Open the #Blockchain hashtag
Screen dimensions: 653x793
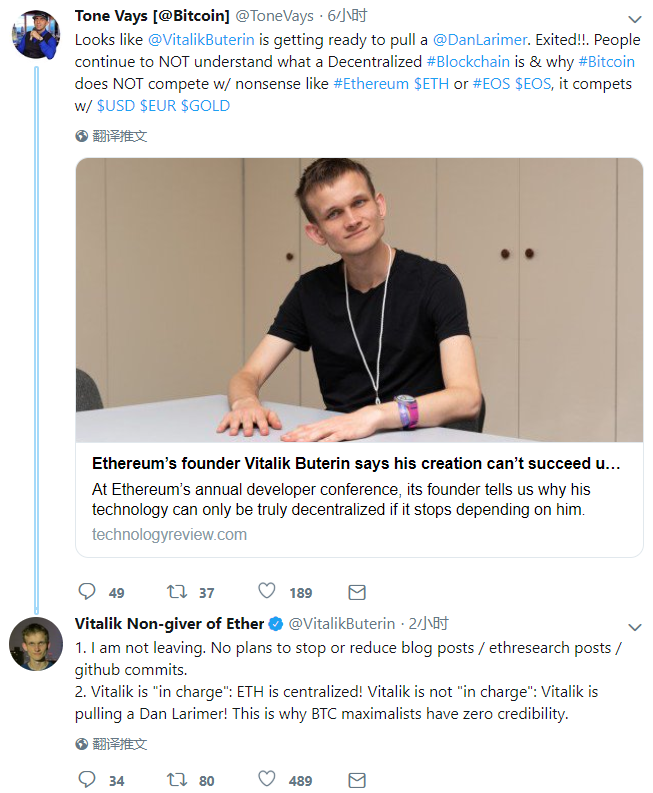point(468,62)
